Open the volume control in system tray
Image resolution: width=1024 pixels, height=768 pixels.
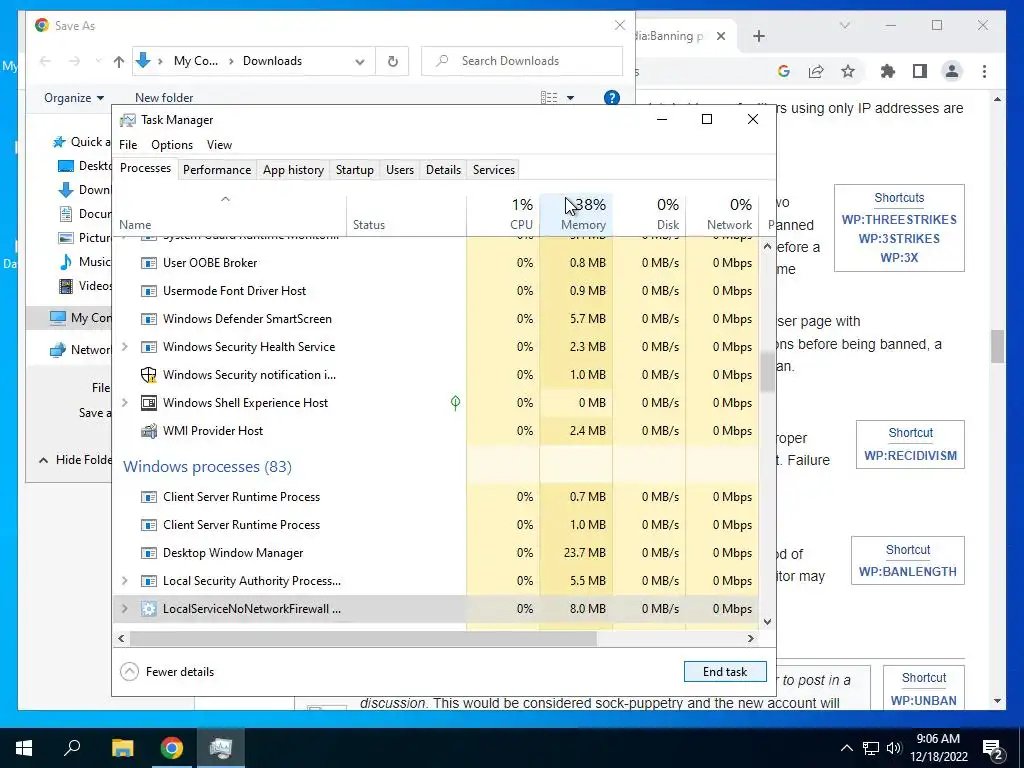click(x=894, y=748)
